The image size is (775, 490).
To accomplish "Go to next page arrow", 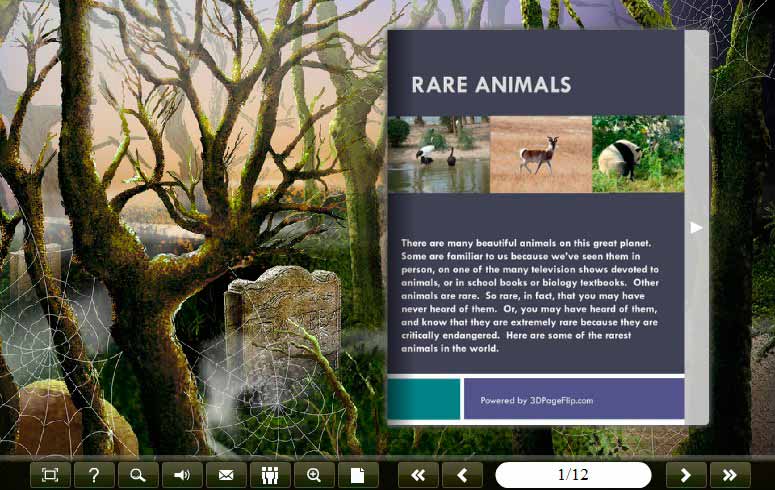I will tap(686, 475).
